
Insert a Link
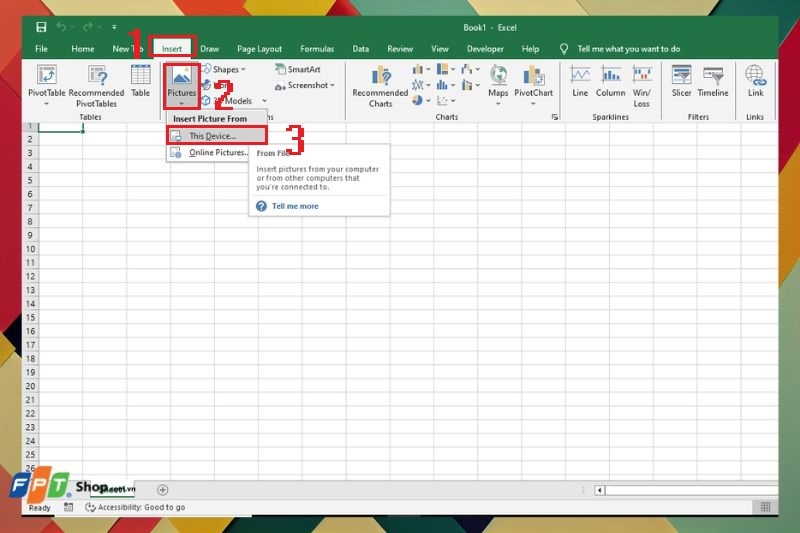(755, 81)
